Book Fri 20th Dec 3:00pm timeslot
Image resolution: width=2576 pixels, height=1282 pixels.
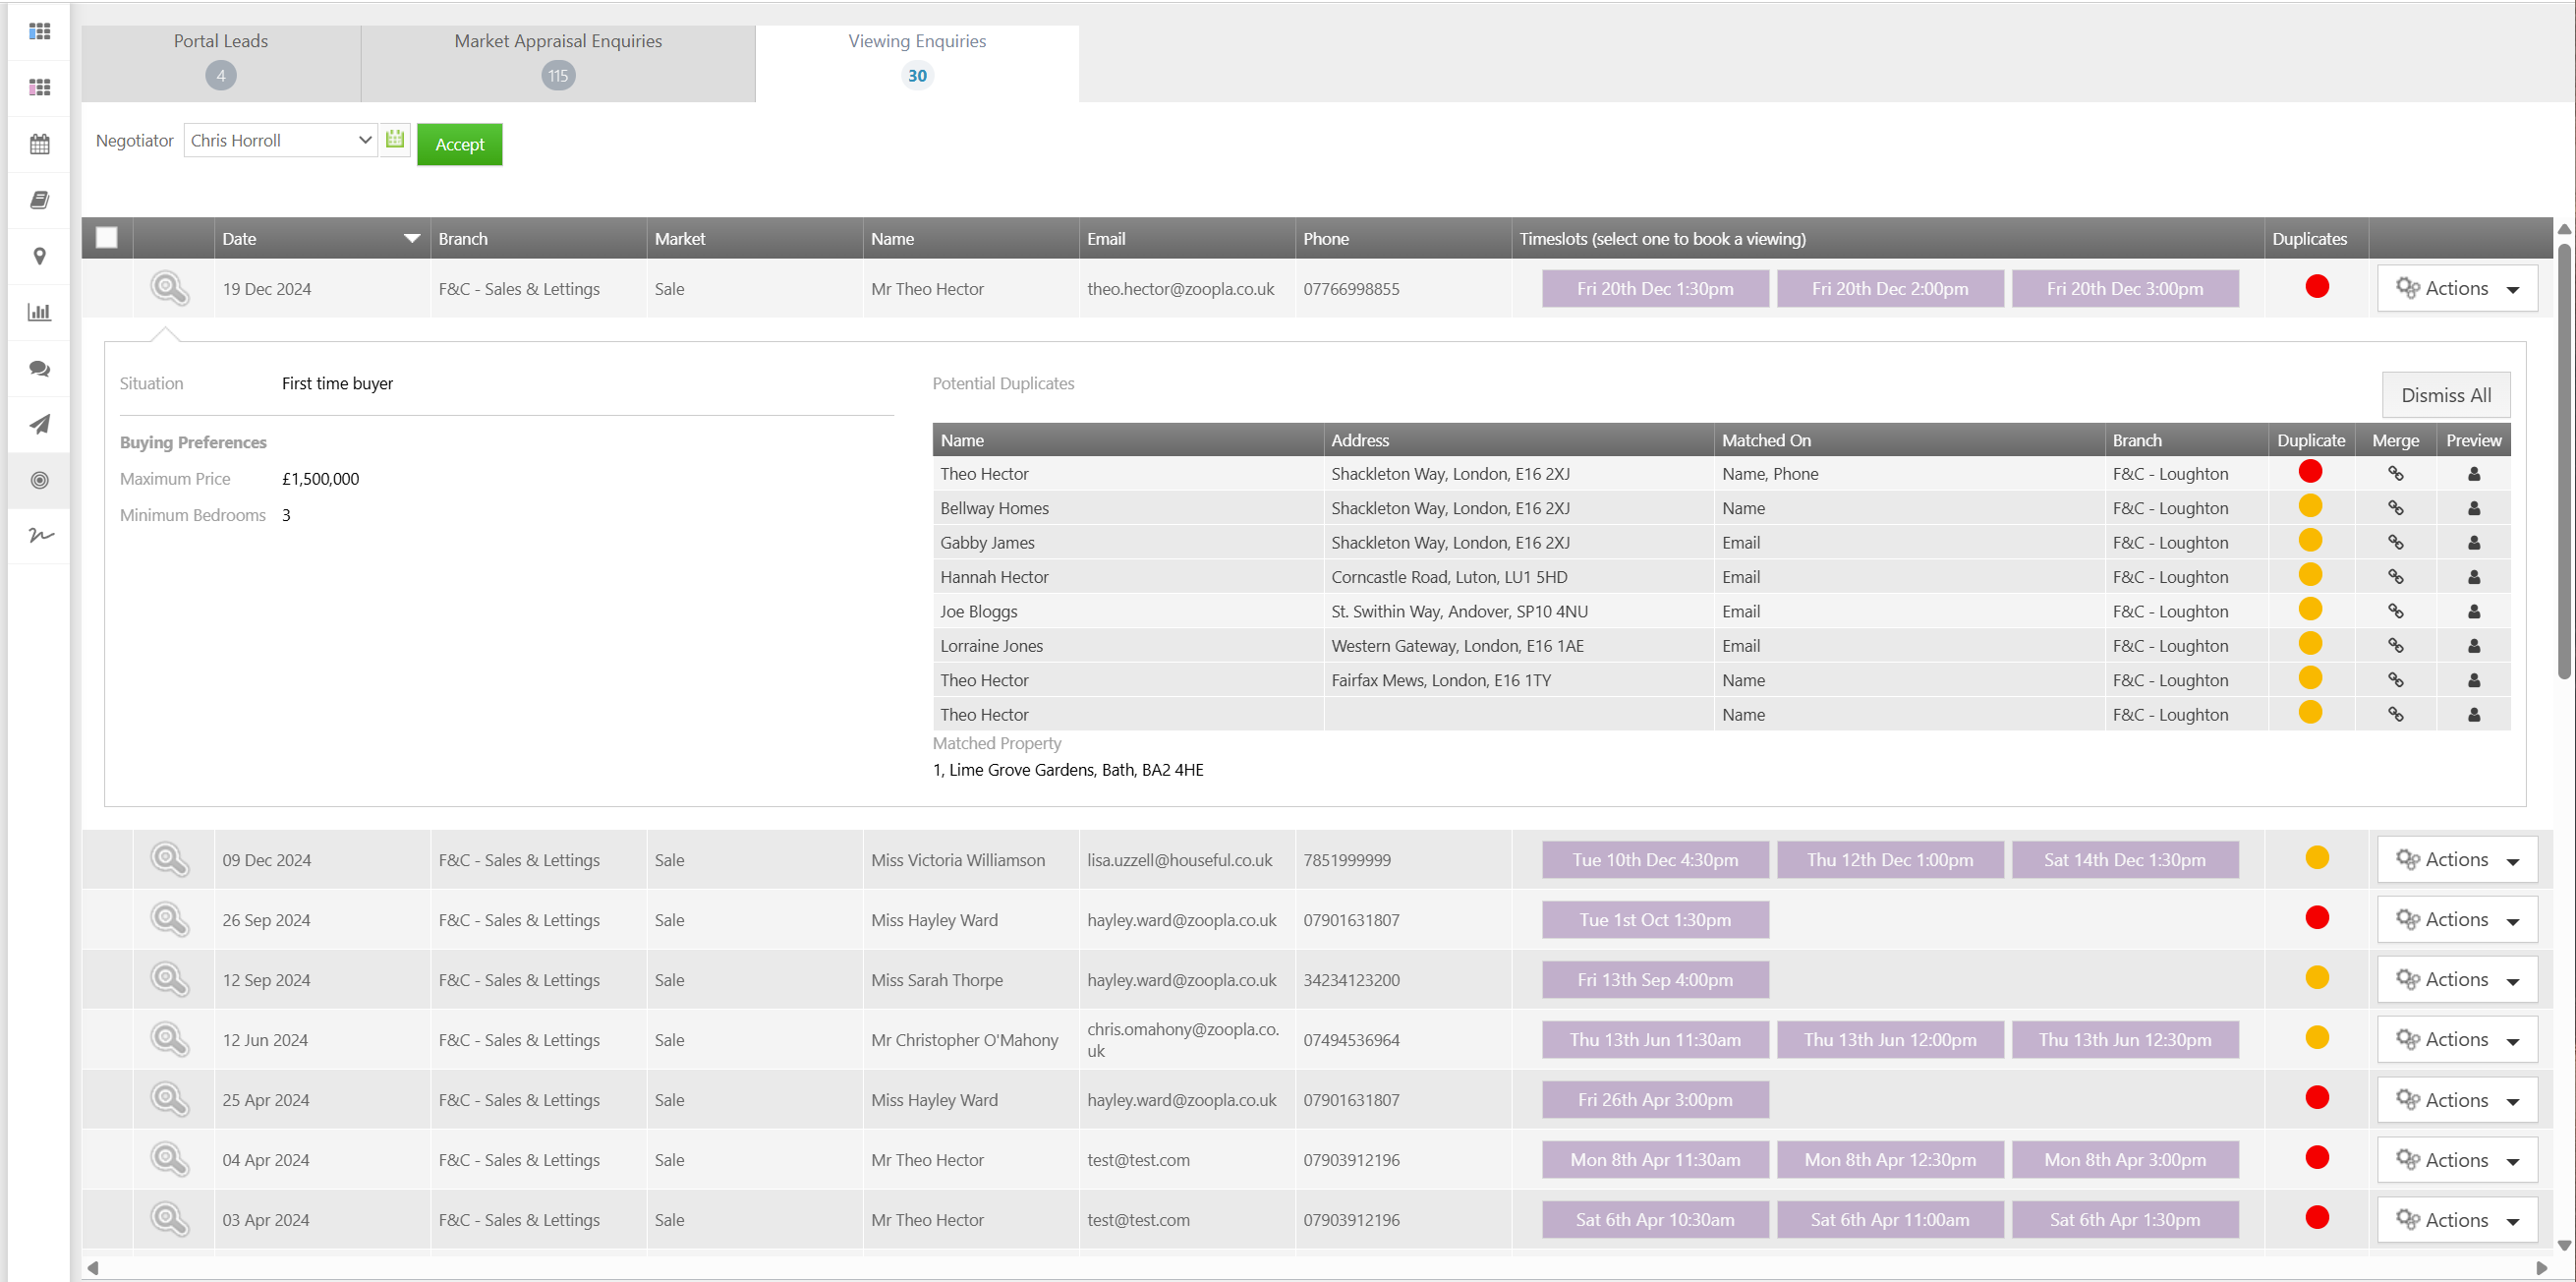click(x=2125, y=289)
